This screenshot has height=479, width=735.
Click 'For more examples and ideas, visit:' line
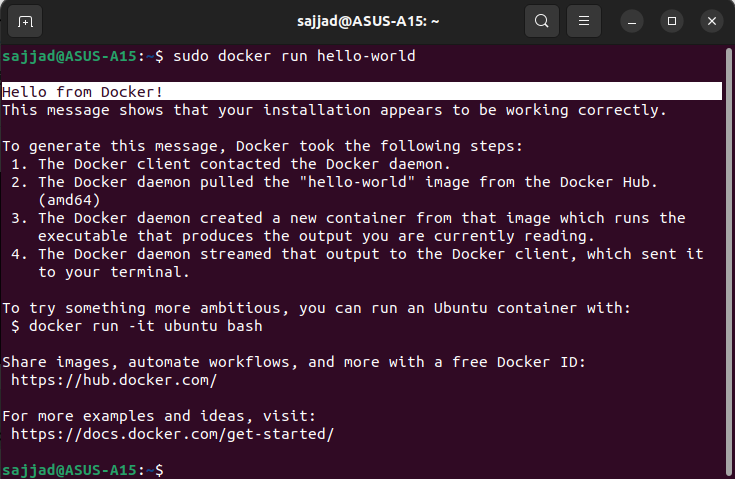pyautogui.click(x=159, y=416)
